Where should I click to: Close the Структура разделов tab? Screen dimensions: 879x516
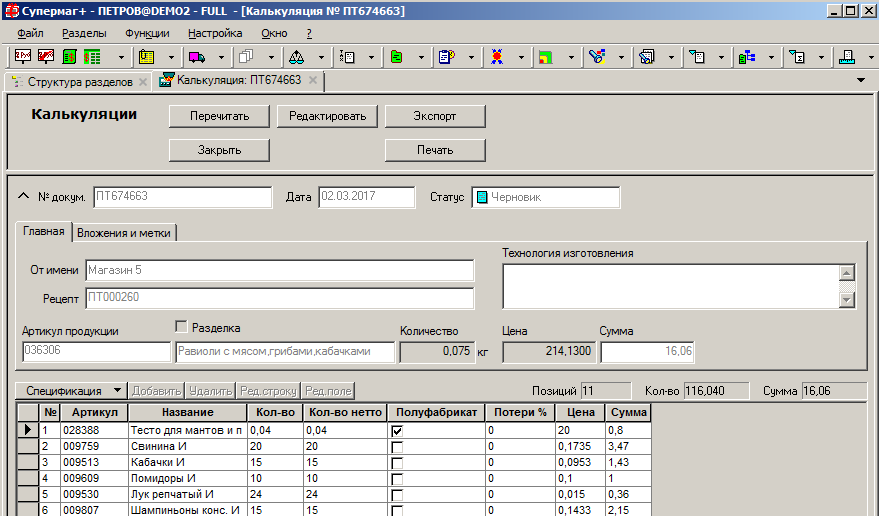point(143,82)
